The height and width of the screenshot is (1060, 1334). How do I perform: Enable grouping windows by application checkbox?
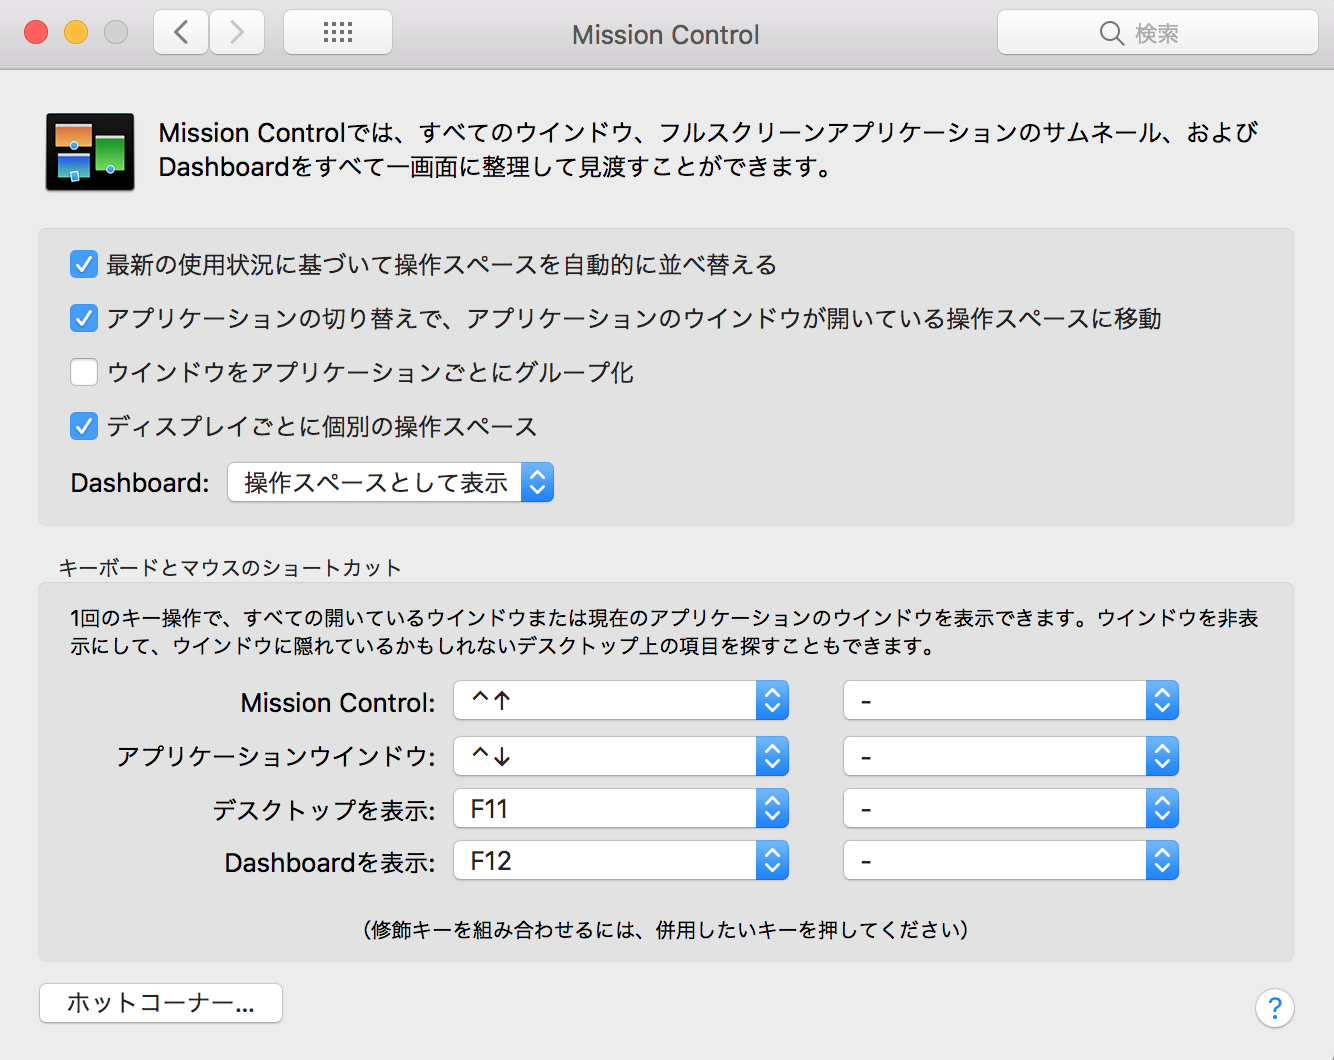pyautogui.click(x=84, y=373)
